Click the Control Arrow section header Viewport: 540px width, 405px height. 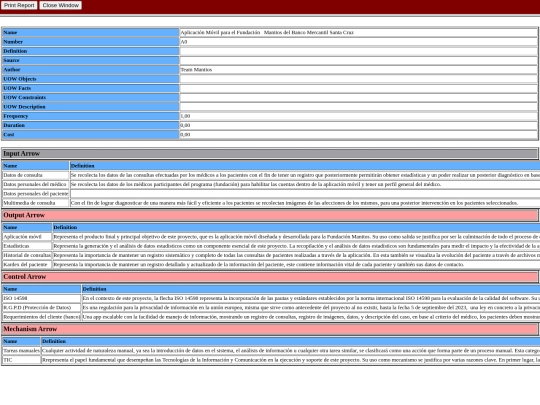point(270,277)
